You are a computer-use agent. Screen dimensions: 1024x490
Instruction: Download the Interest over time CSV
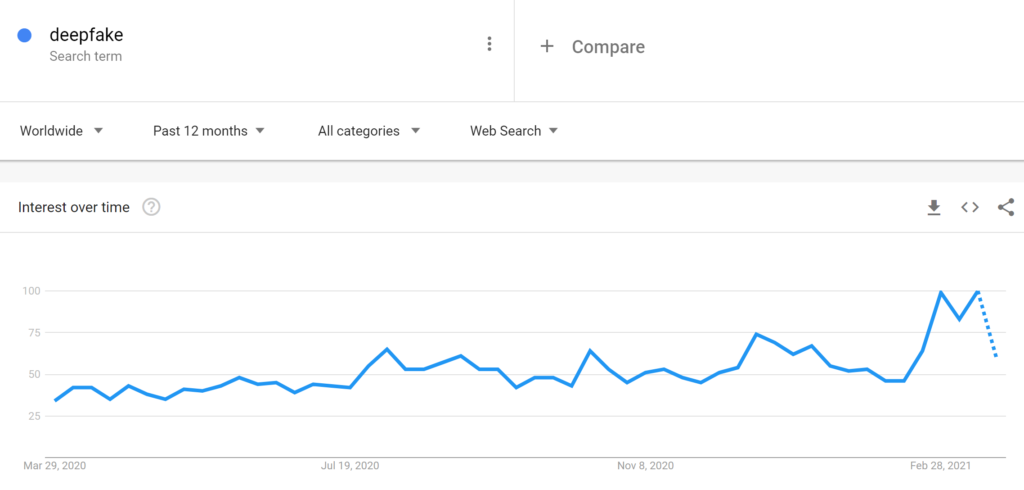tap(934, 208)
